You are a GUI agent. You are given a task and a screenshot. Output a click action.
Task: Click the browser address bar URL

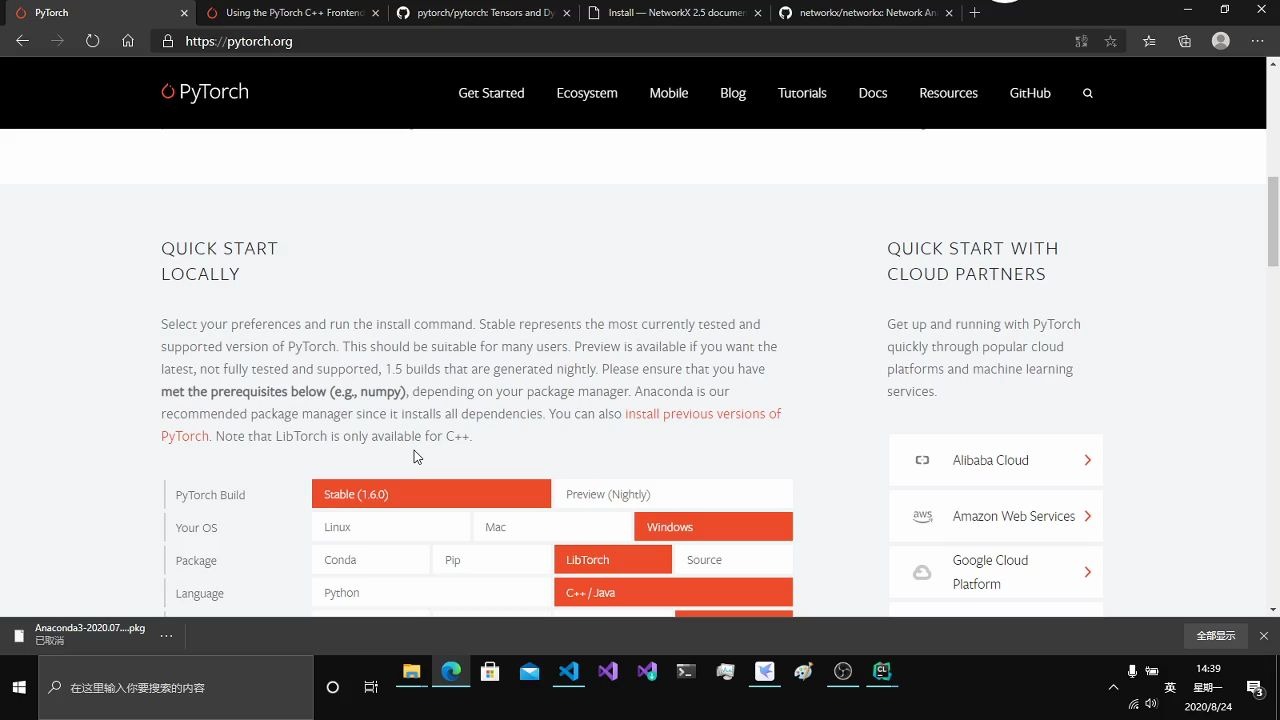coord(239,41)
